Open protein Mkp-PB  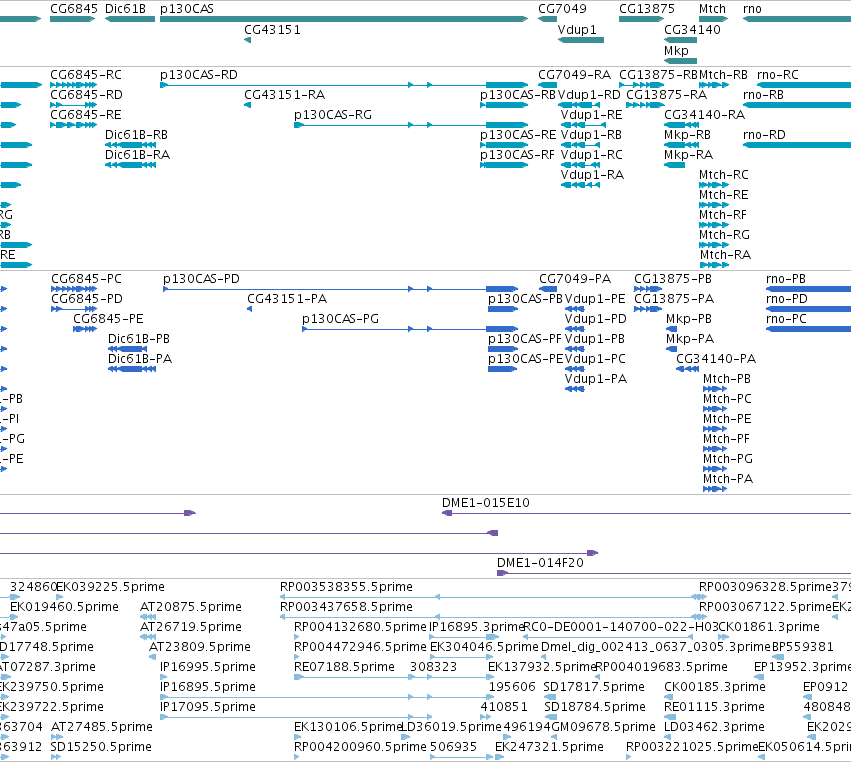point(689,319)
